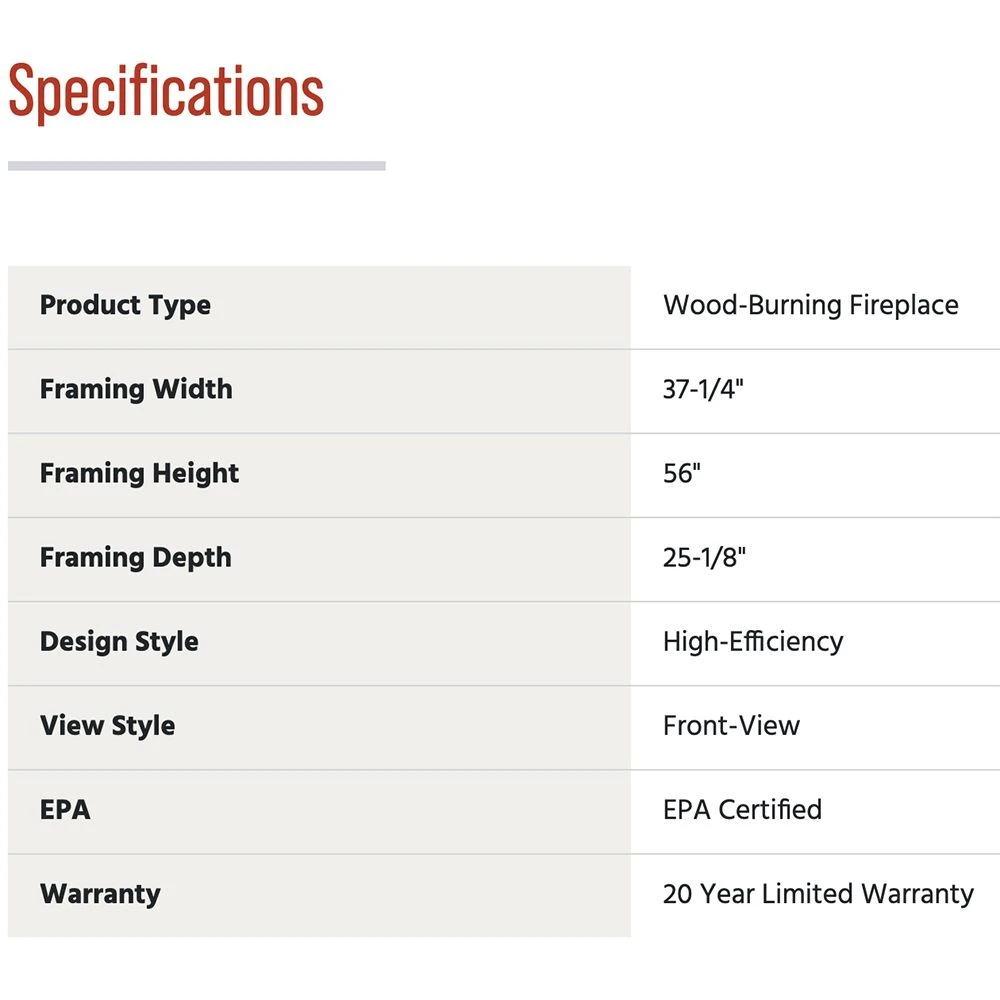Viewport: 1000px width, 1000px height.
Task: Select the Framing Depth label
Action: point(135,557)
